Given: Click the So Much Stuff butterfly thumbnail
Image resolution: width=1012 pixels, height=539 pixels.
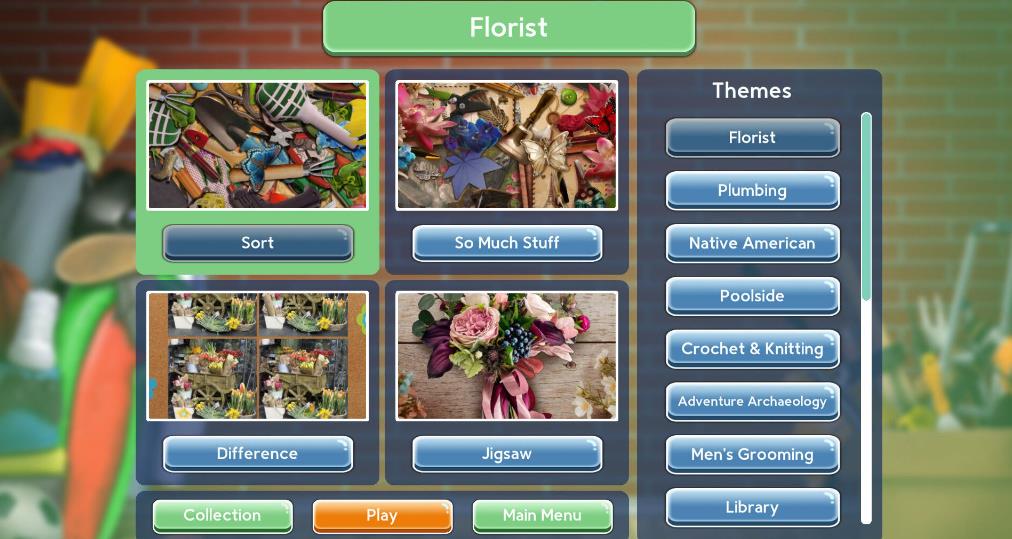Looking at the screenshot, I should click(x=507, y=145).
